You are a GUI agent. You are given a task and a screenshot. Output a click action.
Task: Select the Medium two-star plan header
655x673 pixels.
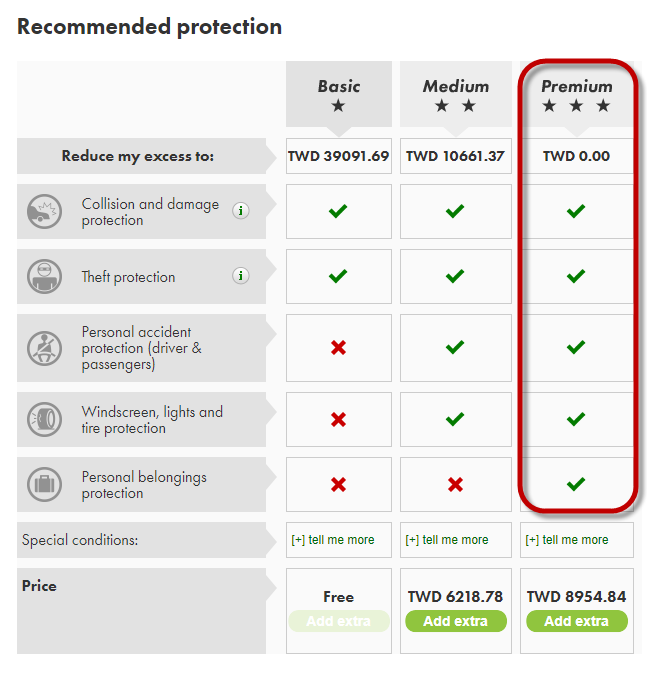click(x=456, y=94)
